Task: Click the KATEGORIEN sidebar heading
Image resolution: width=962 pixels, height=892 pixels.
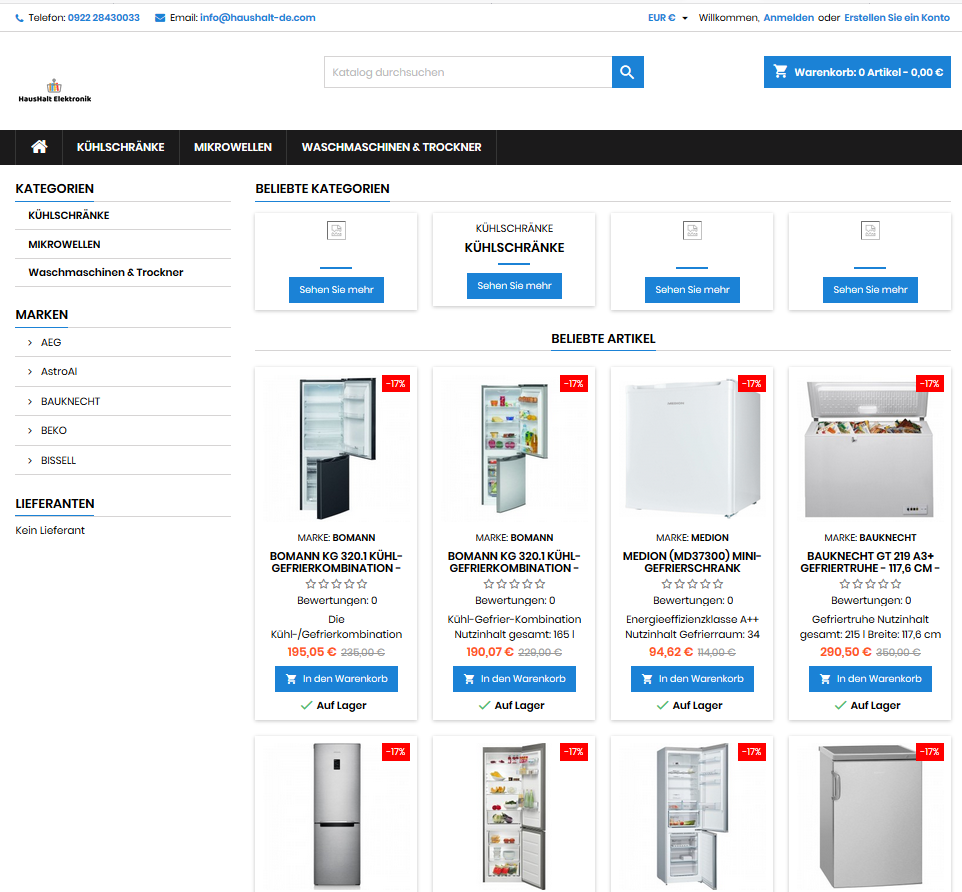Action: click(x=55, y=188)
